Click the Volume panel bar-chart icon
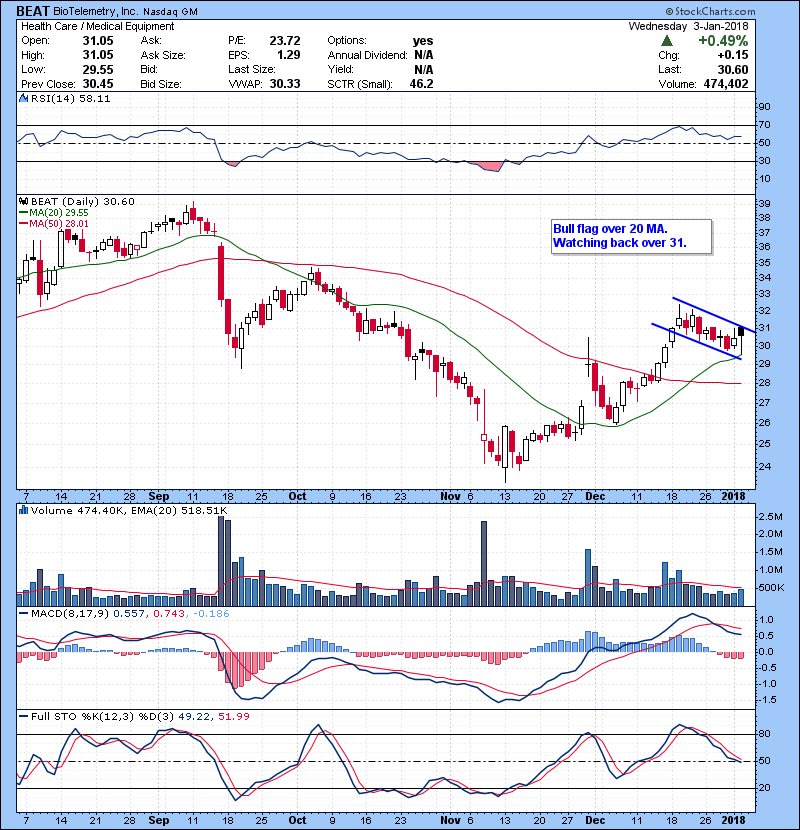The image size is (800, 830). (23, 510)
